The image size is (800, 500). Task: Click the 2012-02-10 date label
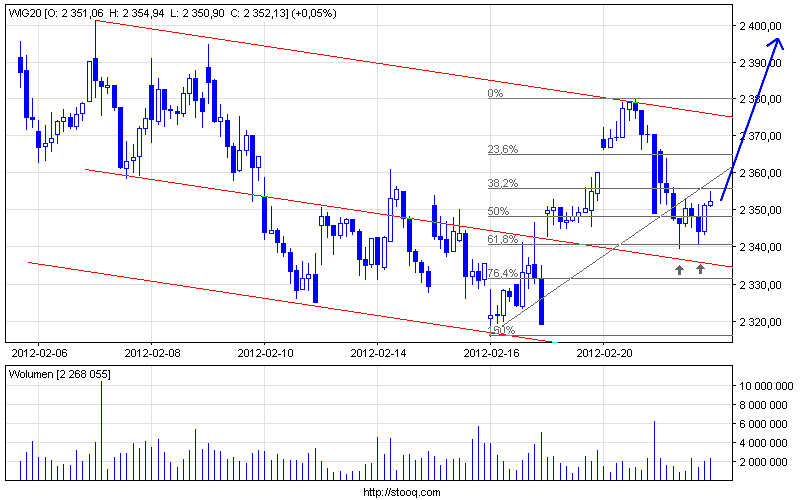pos(265,353)
